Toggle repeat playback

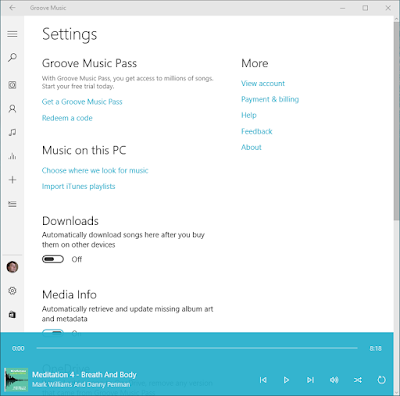(381, 380)
